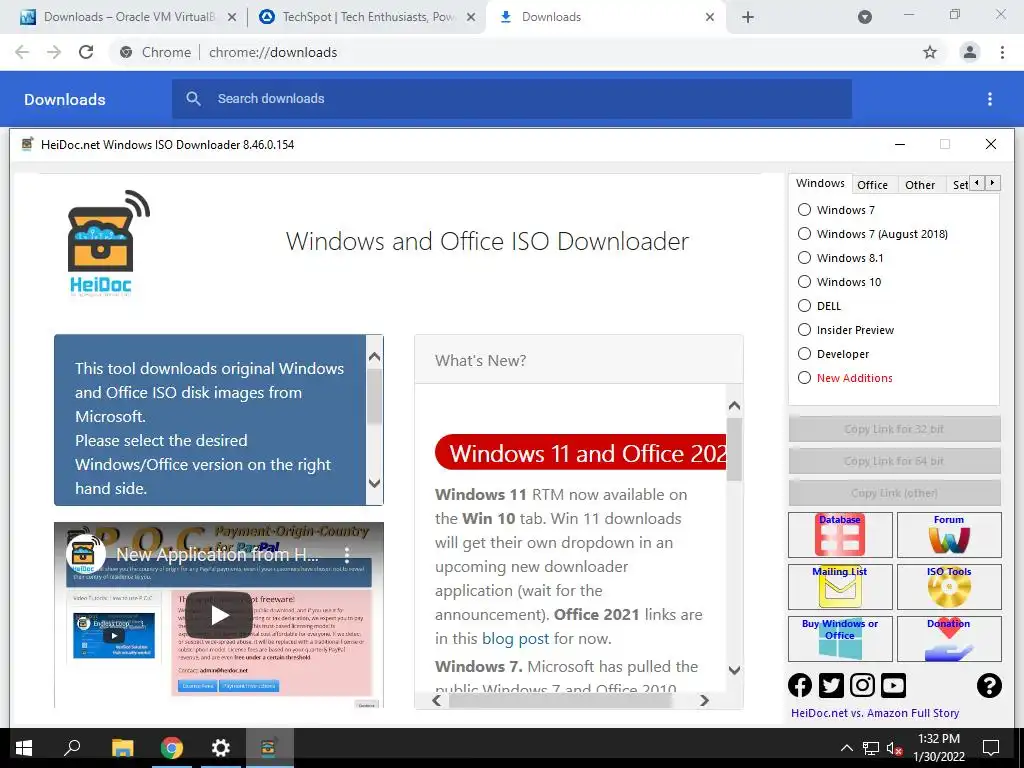The image size is (1024, 768).
Task: Open the Forum icon tile
Action: pos(949,535)
